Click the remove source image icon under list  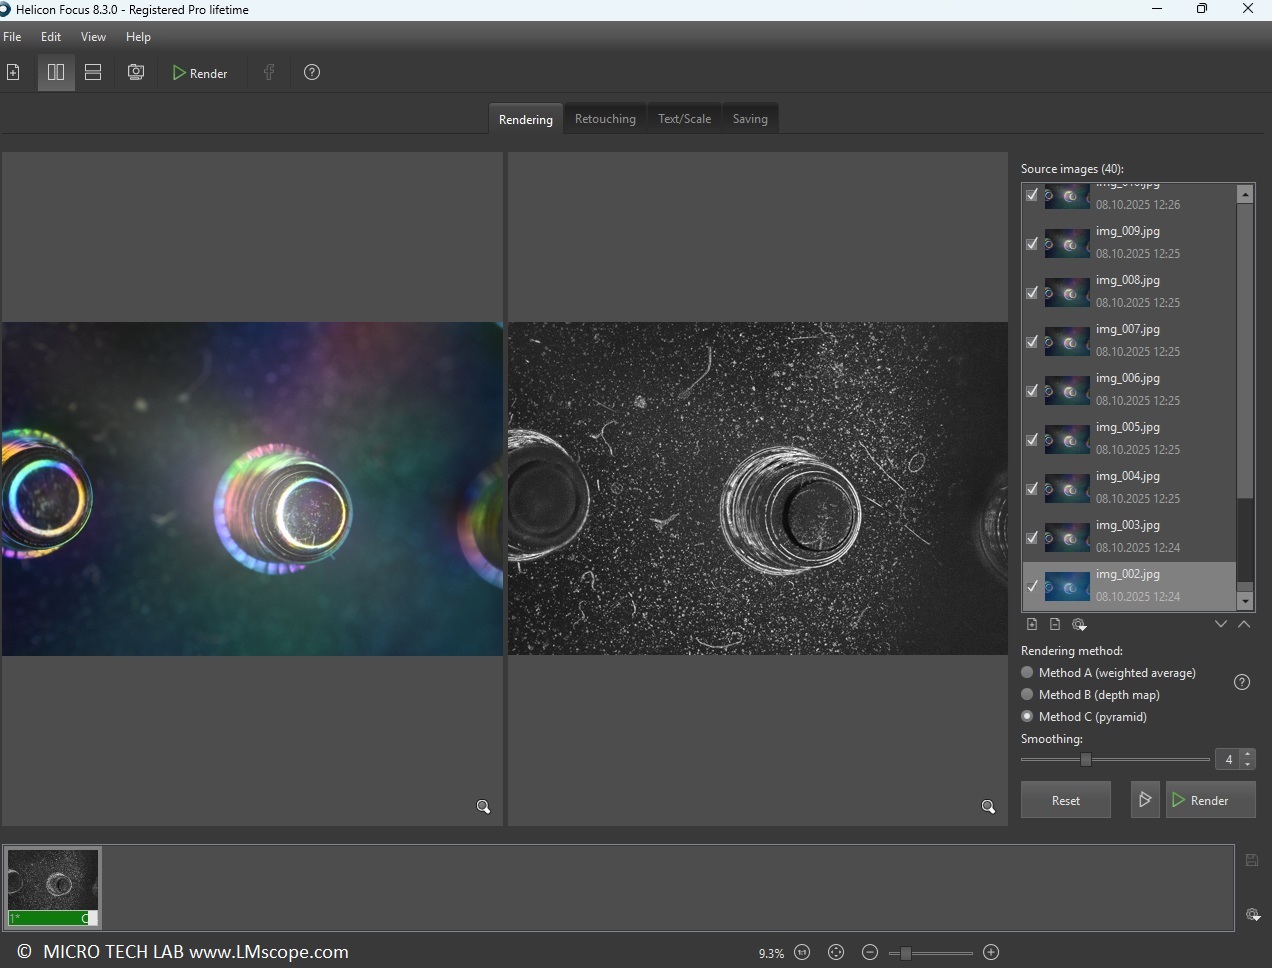(1055, 624)
